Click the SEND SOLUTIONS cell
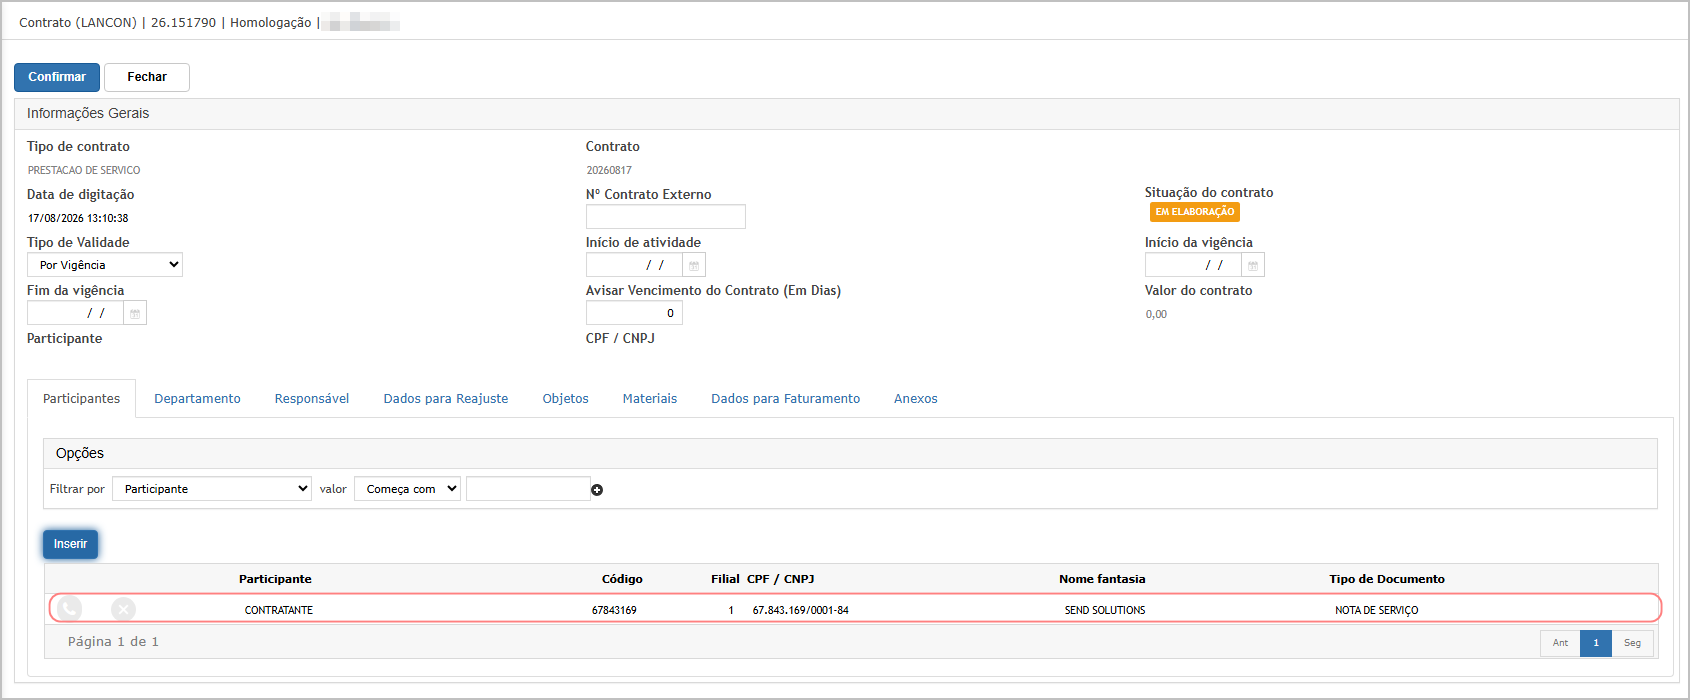 click(1105, 610)
